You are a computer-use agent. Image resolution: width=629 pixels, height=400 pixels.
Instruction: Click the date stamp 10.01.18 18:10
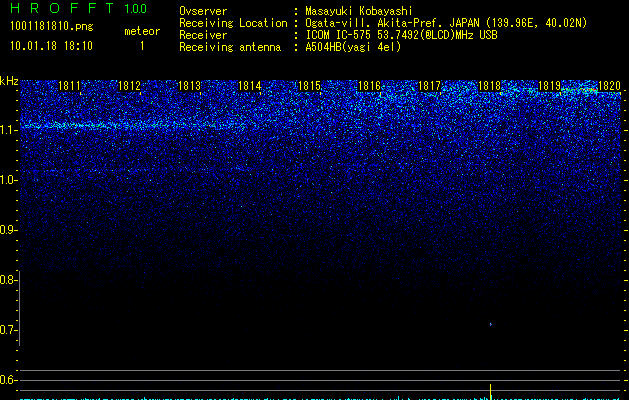51,46
